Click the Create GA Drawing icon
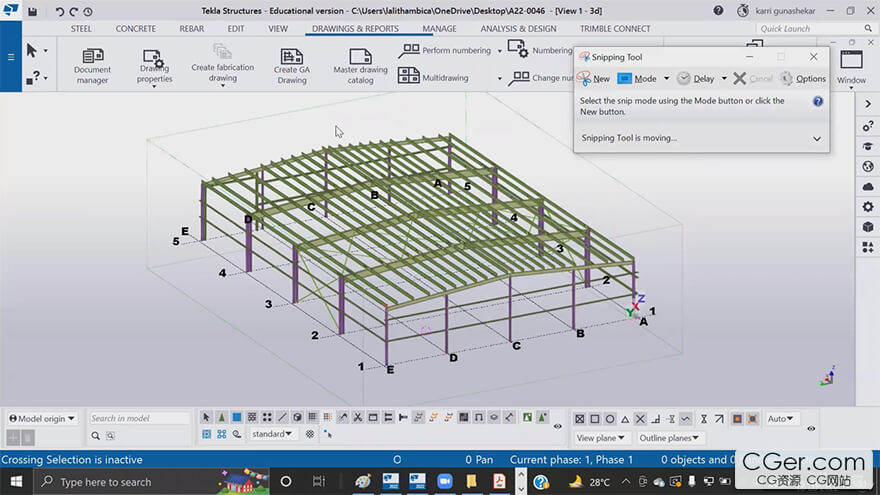This screenshot has height=495, width=880. (292, 66)
